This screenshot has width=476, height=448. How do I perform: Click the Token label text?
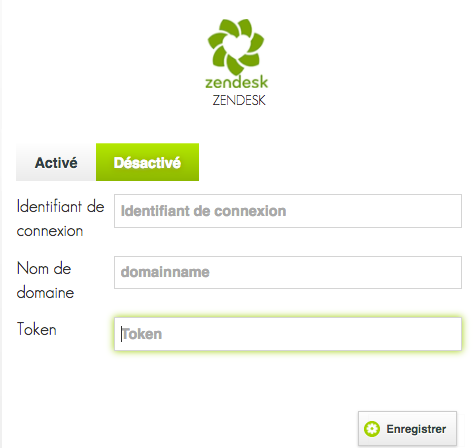tap(37, 329)
